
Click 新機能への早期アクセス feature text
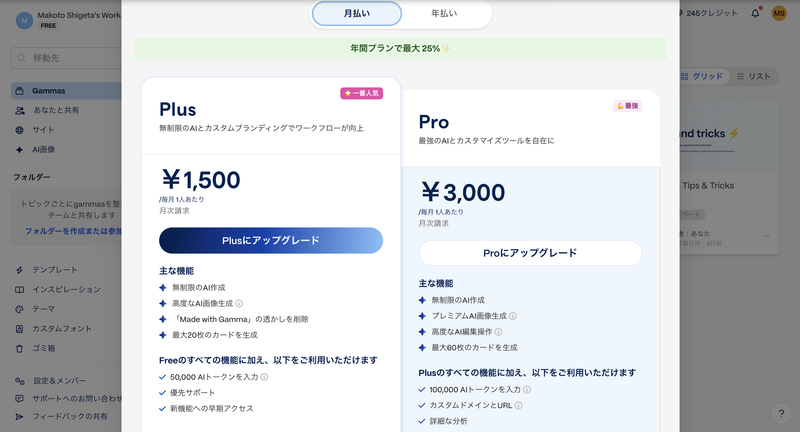point(212,409)
